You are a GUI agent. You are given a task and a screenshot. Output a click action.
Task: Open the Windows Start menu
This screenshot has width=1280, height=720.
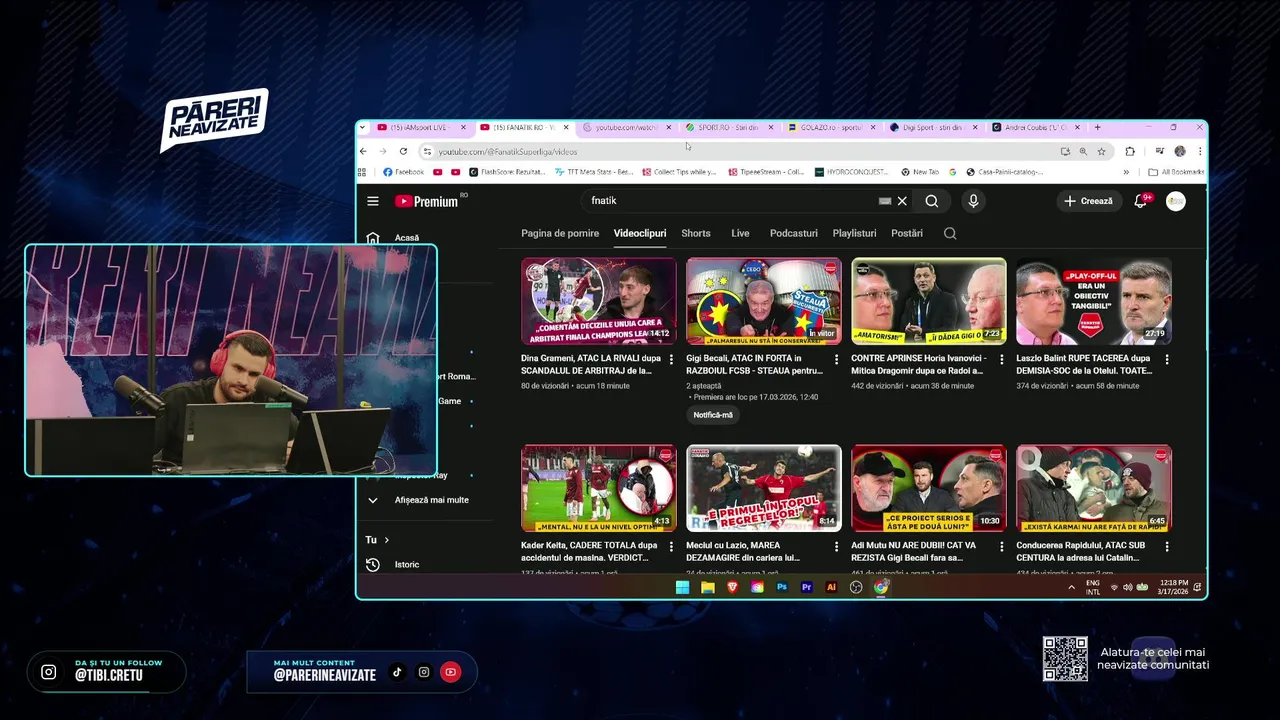(682, 587)
